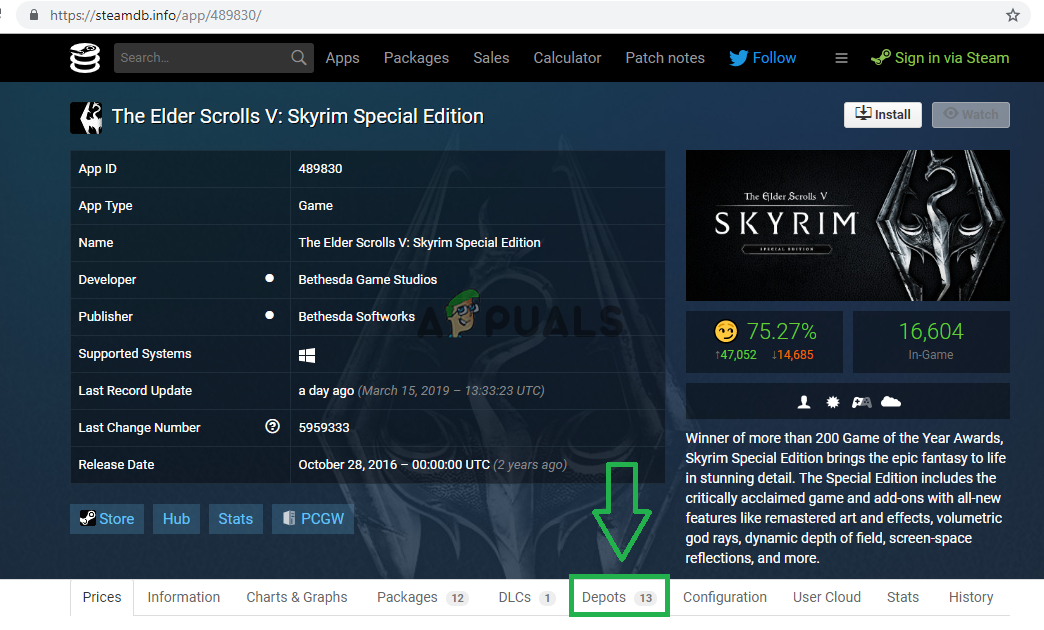
Task: Click Last Change Number help icon
Action: tap(272, 426)
